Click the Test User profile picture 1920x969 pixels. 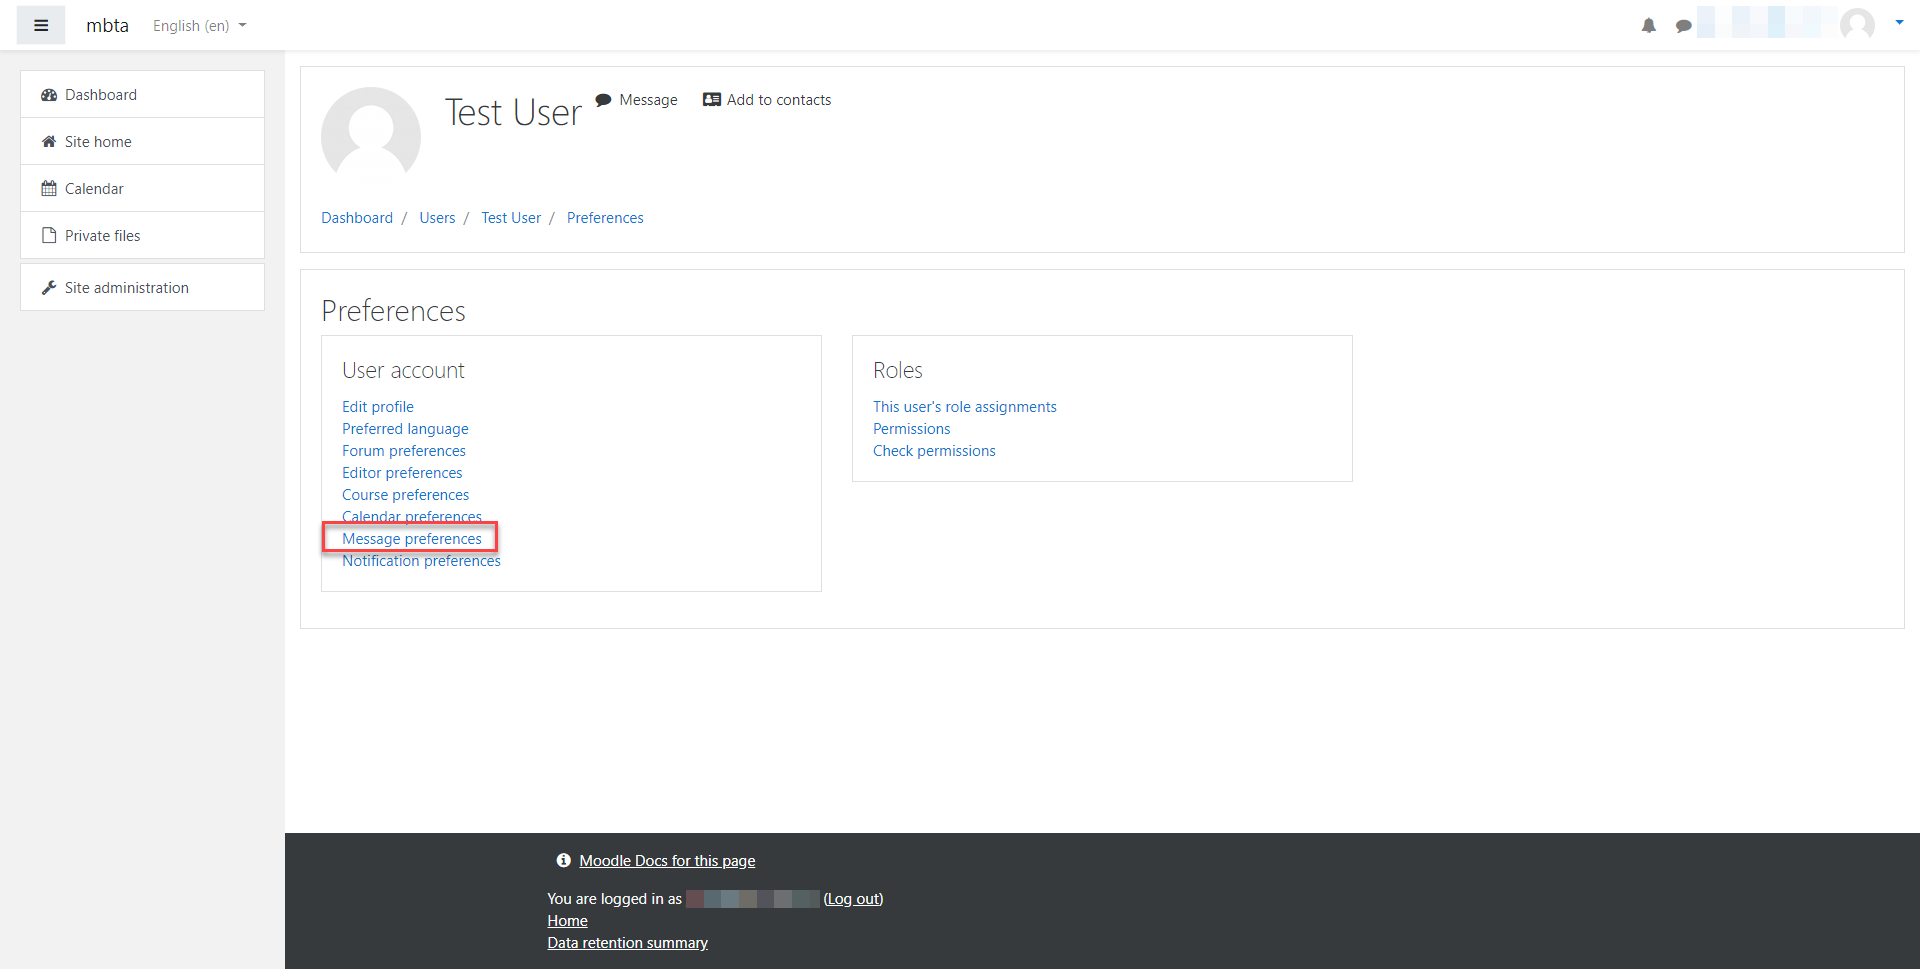(371, 137)
